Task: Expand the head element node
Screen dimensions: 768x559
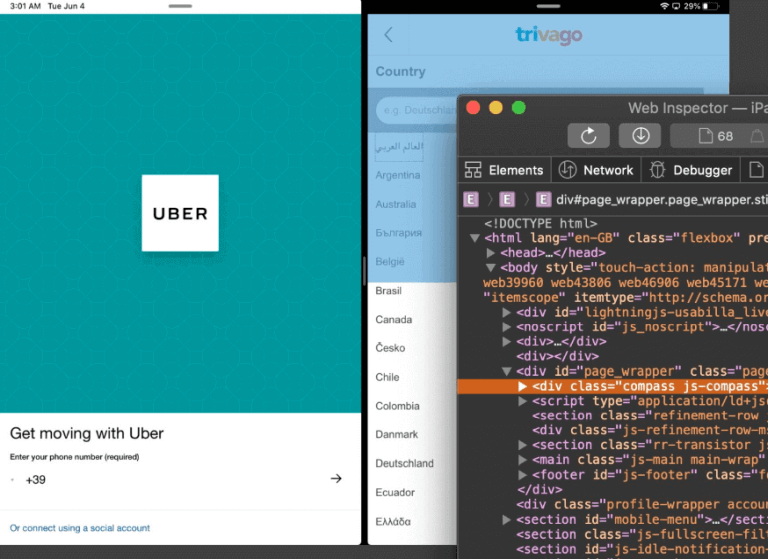Action: [x=490, y=253]
